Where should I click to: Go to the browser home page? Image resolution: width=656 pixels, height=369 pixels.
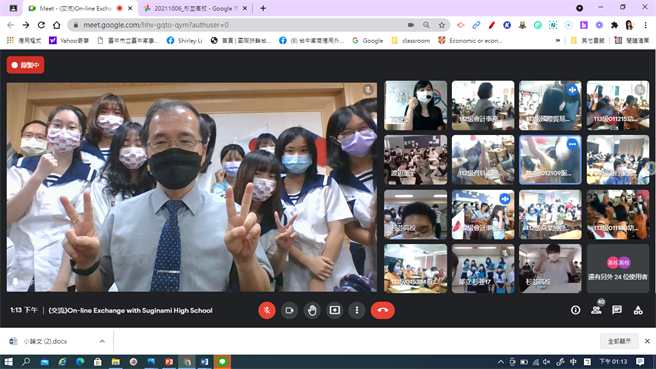click(x=56, y=25)
